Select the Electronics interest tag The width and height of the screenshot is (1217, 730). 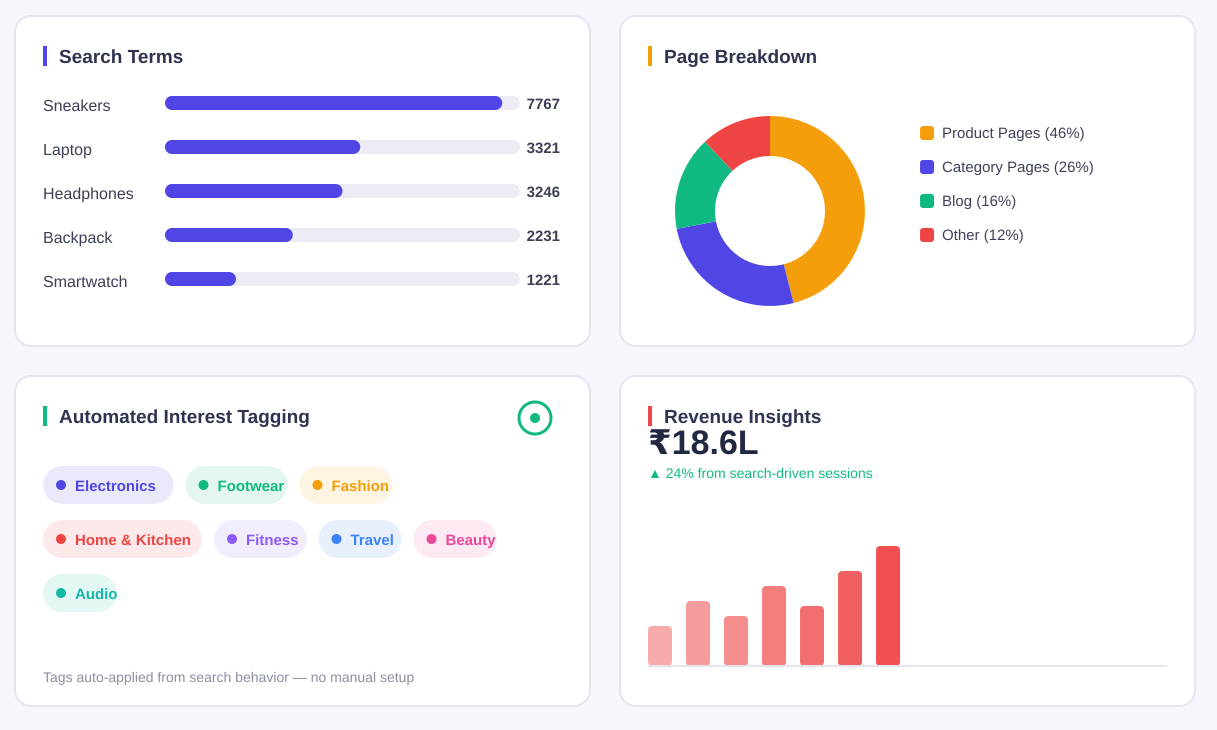[x=108, y=485]
